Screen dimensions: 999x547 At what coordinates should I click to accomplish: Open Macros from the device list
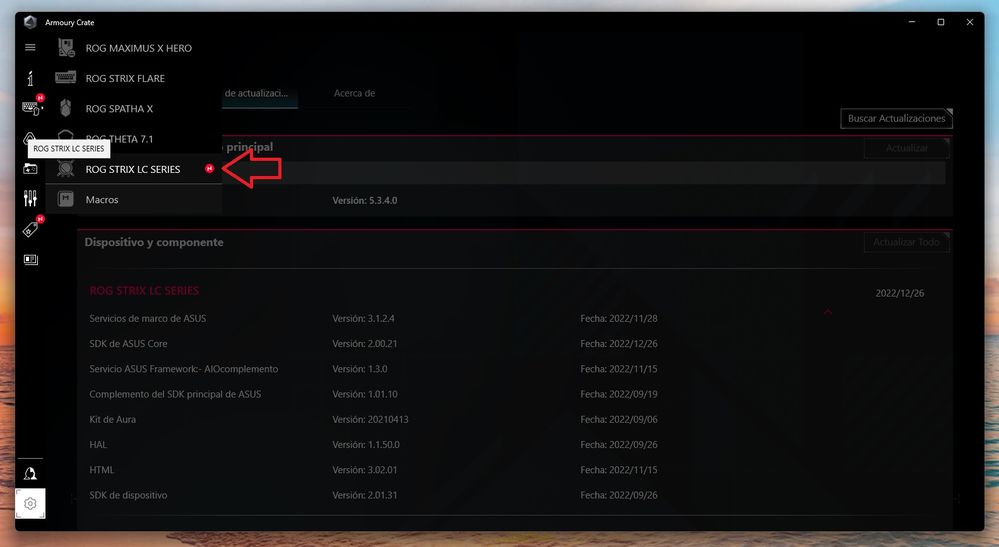point(134,199)
